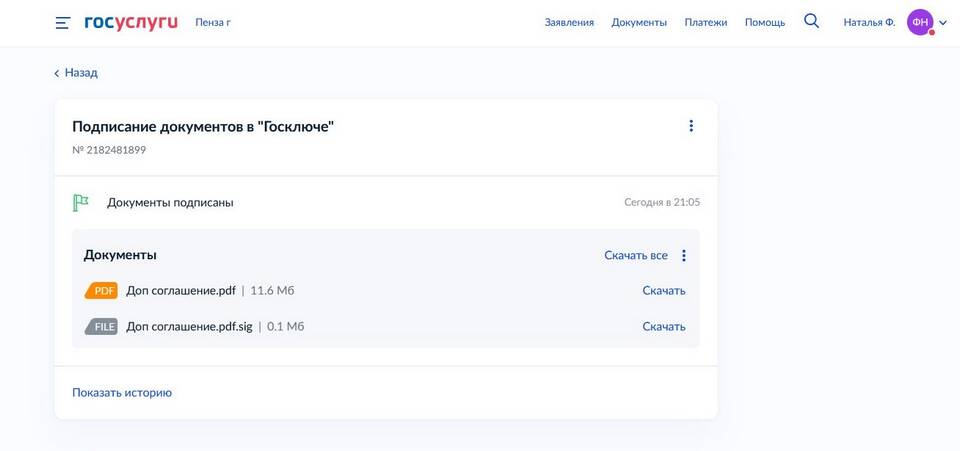Expand the profile dropdown chevron
This screenshot has height=451, width=960.
(943, 23)
